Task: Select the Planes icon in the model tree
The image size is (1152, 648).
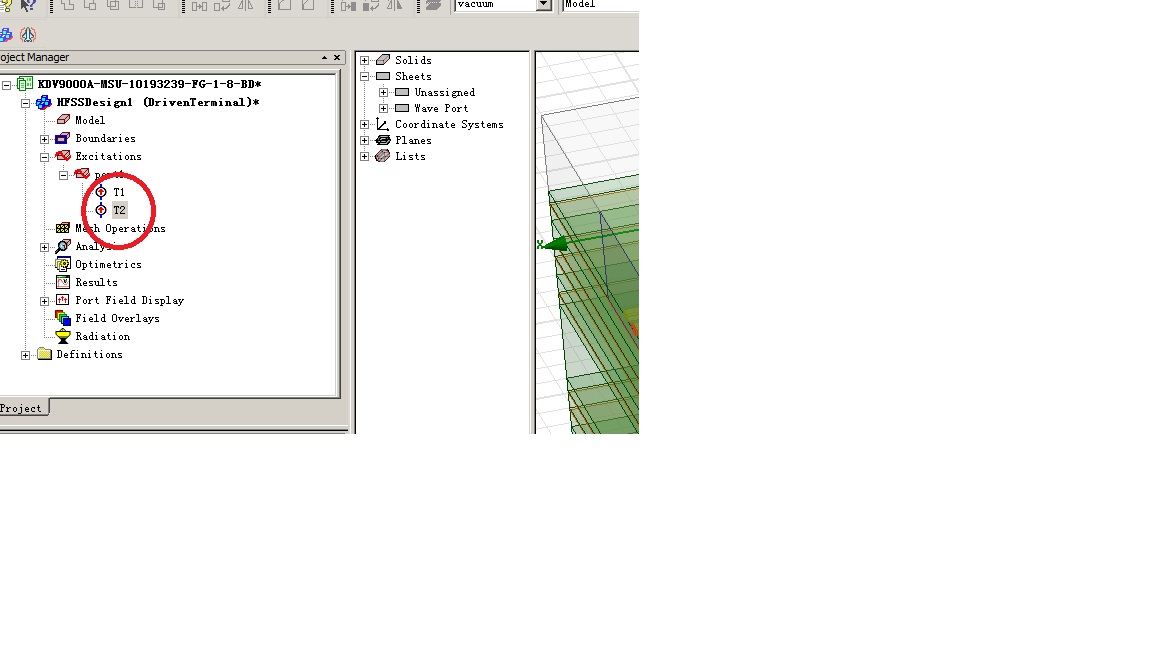Action: pos(383,140)
